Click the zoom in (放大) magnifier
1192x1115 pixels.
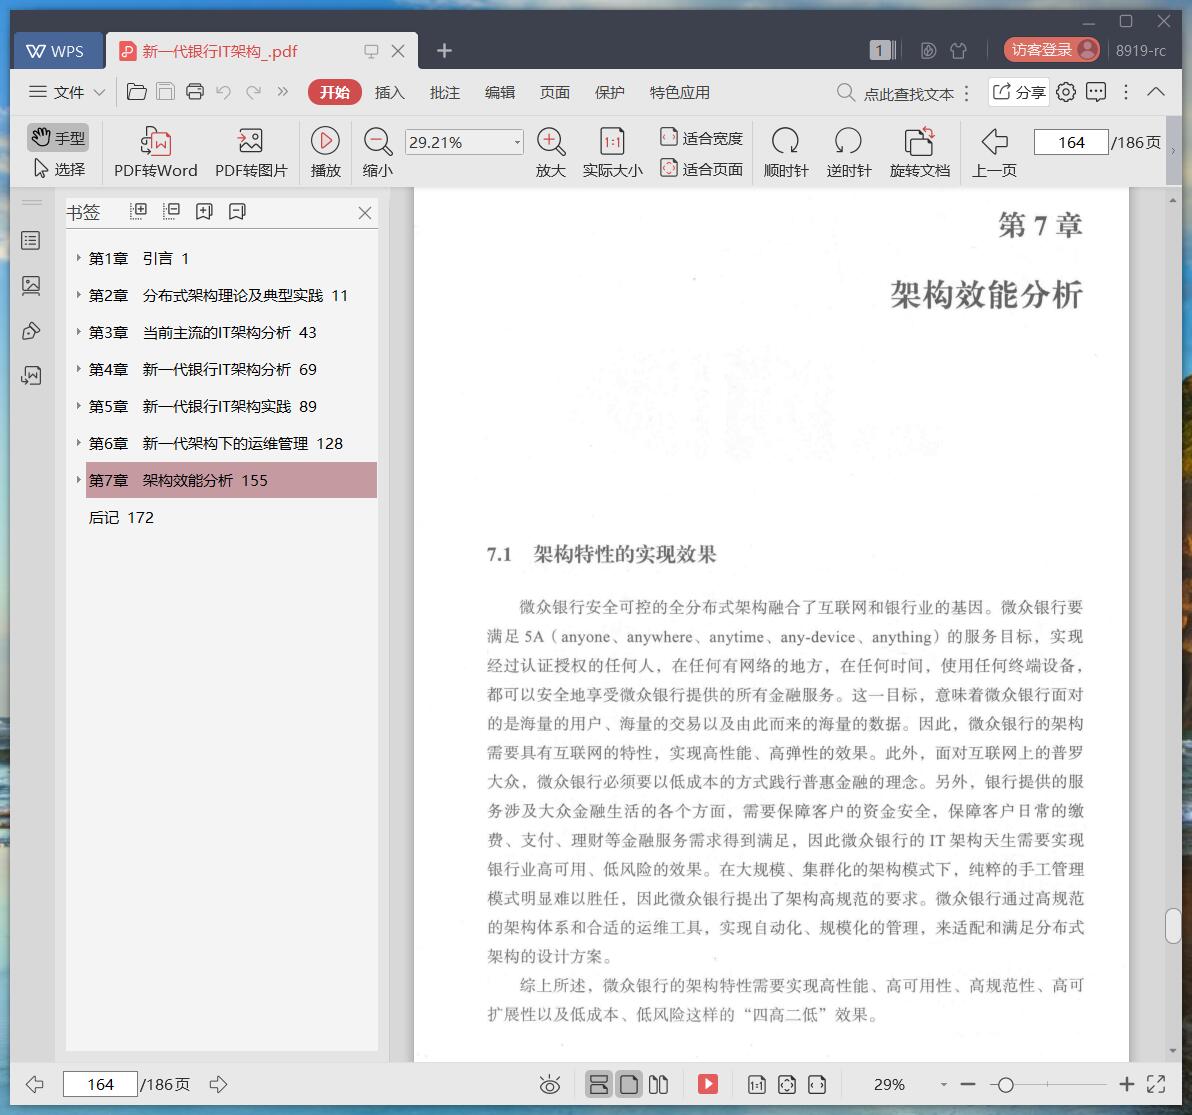550,153
